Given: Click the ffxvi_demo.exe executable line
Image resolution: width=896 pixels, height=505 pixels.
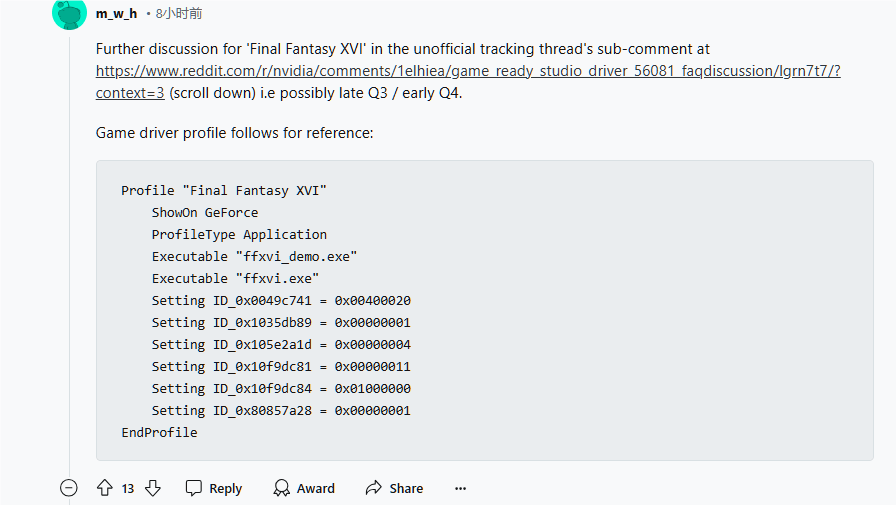Looking at the screenshot, I should point(254,256).
